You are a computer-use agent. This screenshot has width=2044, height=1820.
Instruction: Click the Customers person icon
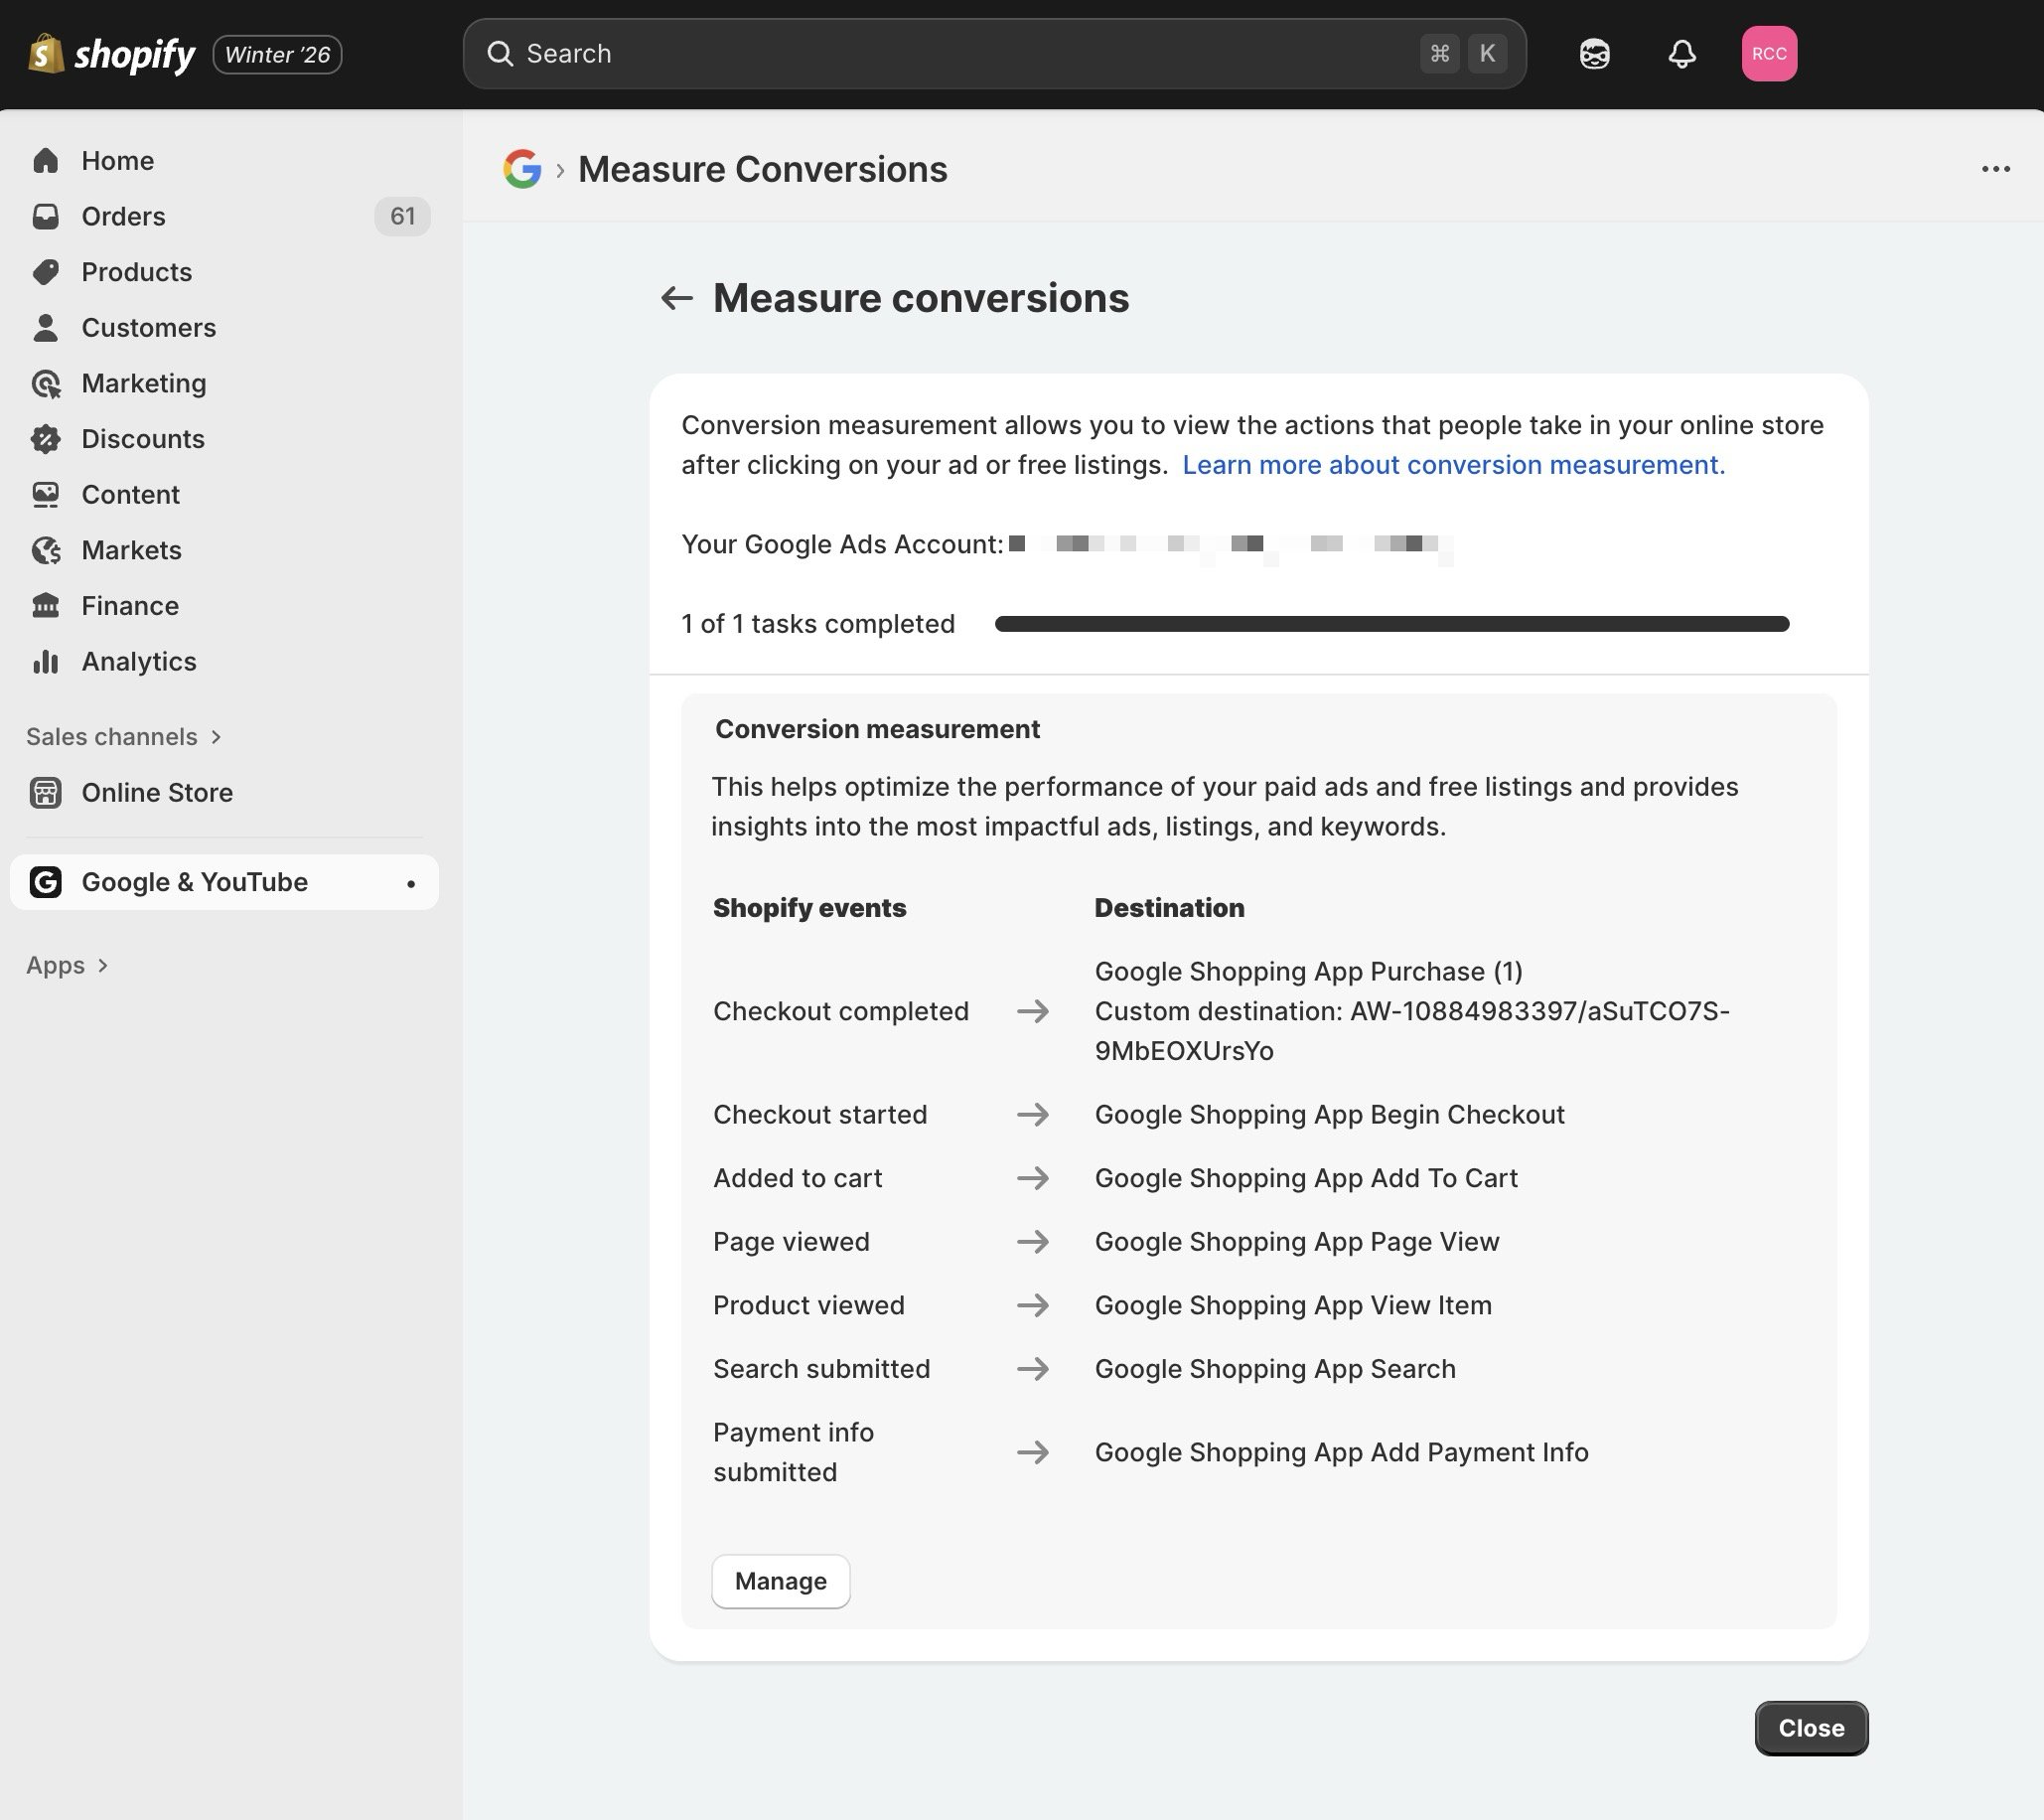46,327
